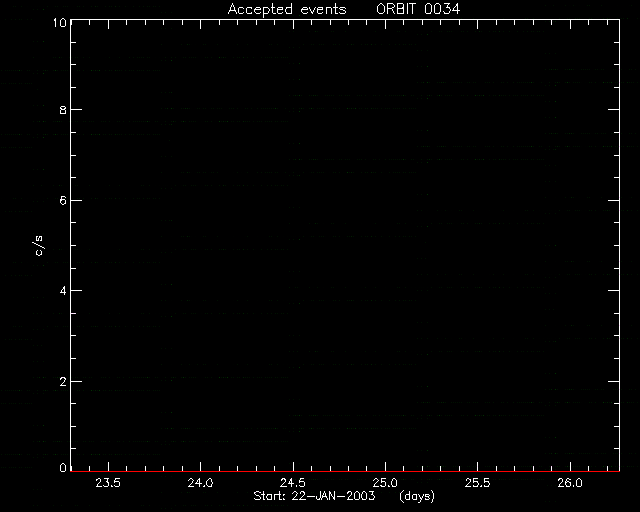640x512 pixels.
Task: Click the y-axis tick label 0
Action: [63, 468]
